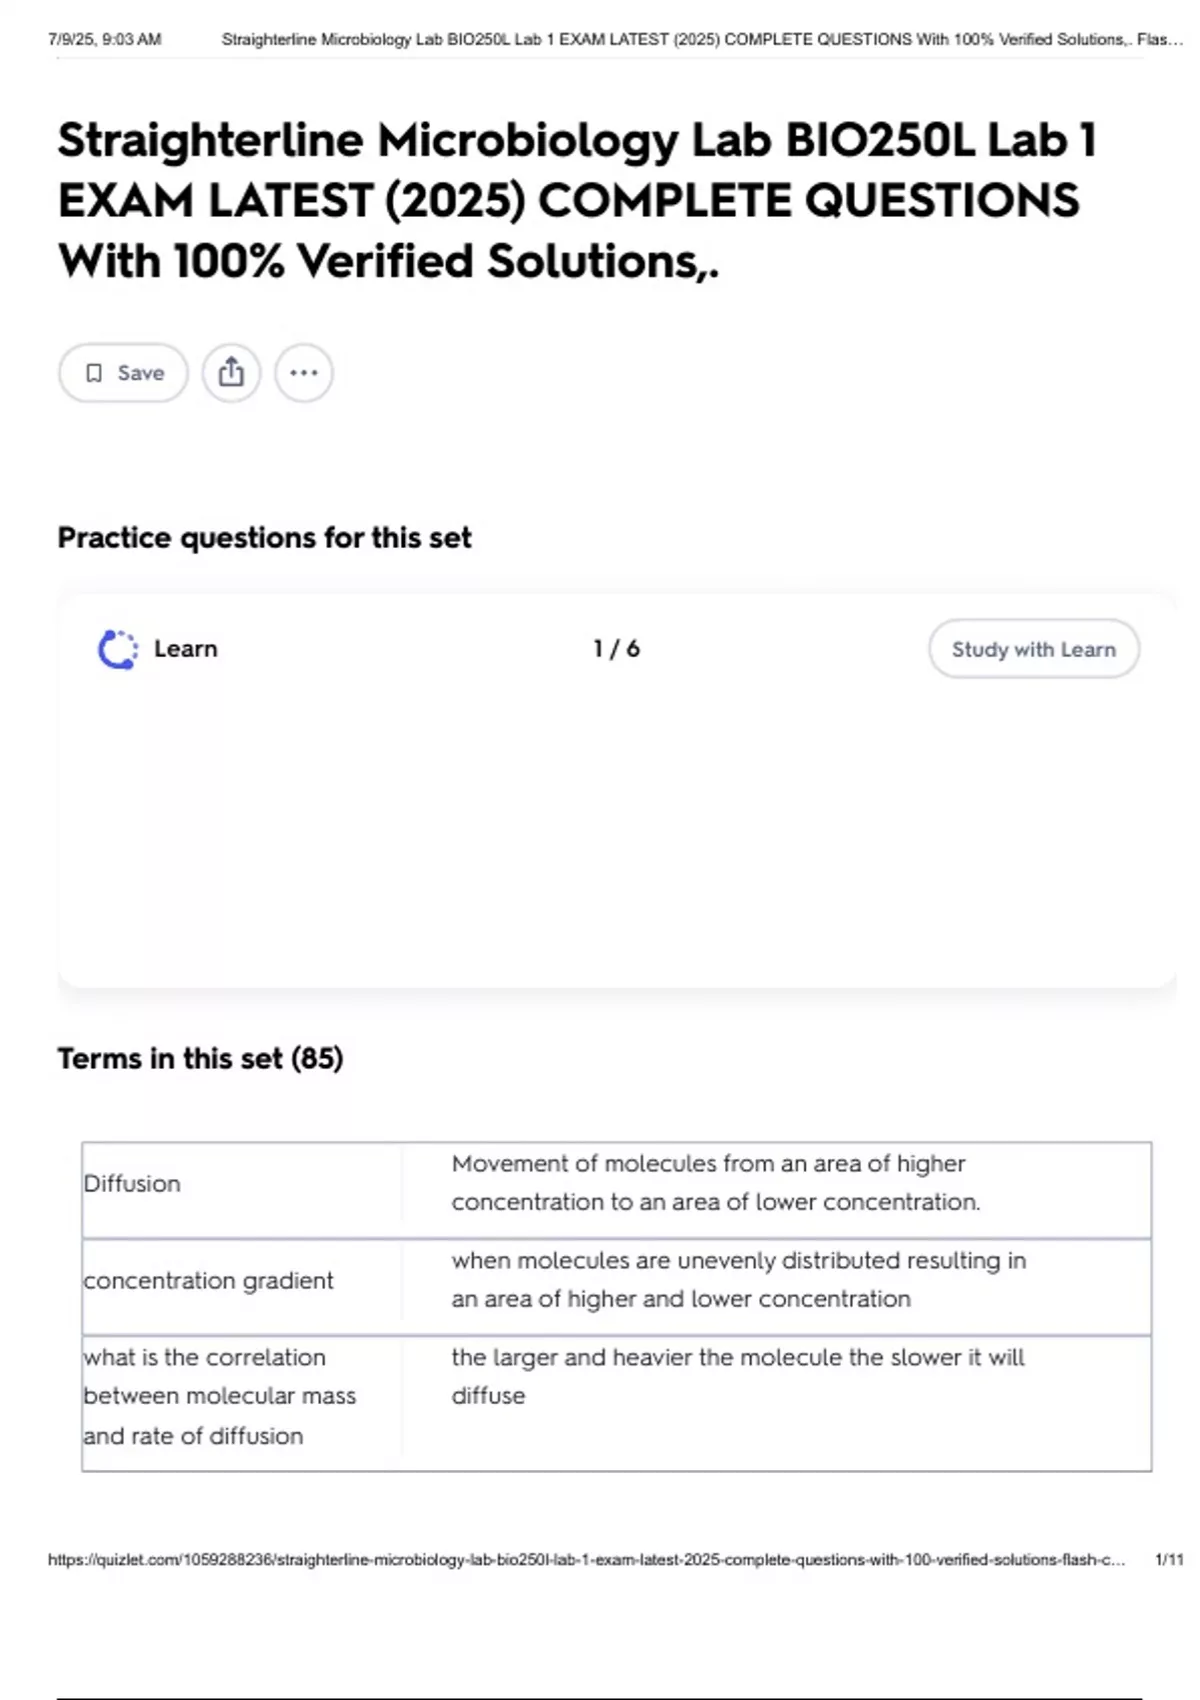Click the 1 / 6 question counter
1200x1700 pixels.
[x=616, y=649]
